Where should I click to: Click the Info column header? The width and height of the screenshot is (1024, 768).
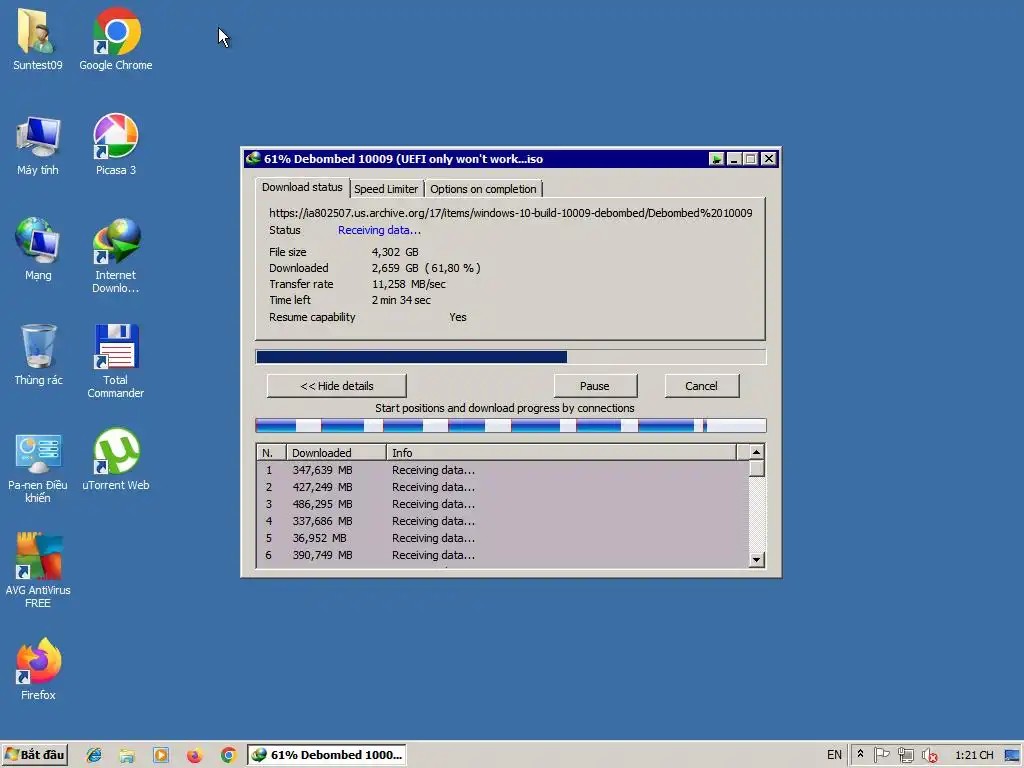coord(561,453)
